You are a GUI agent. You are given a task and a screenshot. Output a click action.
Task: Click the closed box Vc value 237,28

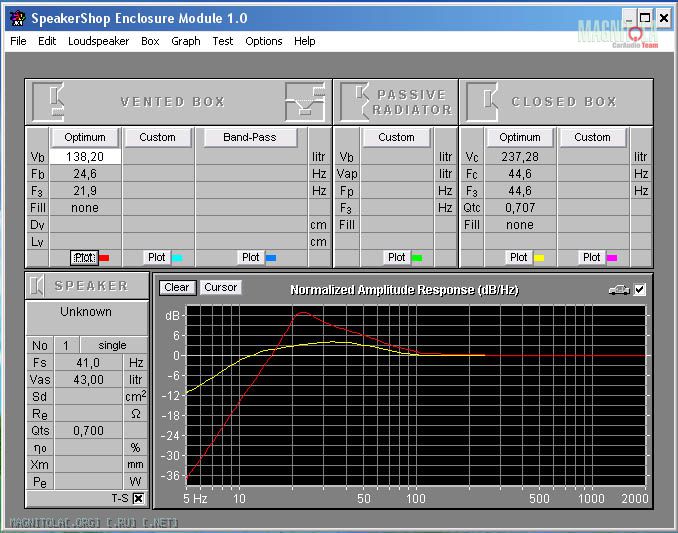point(520,156)
